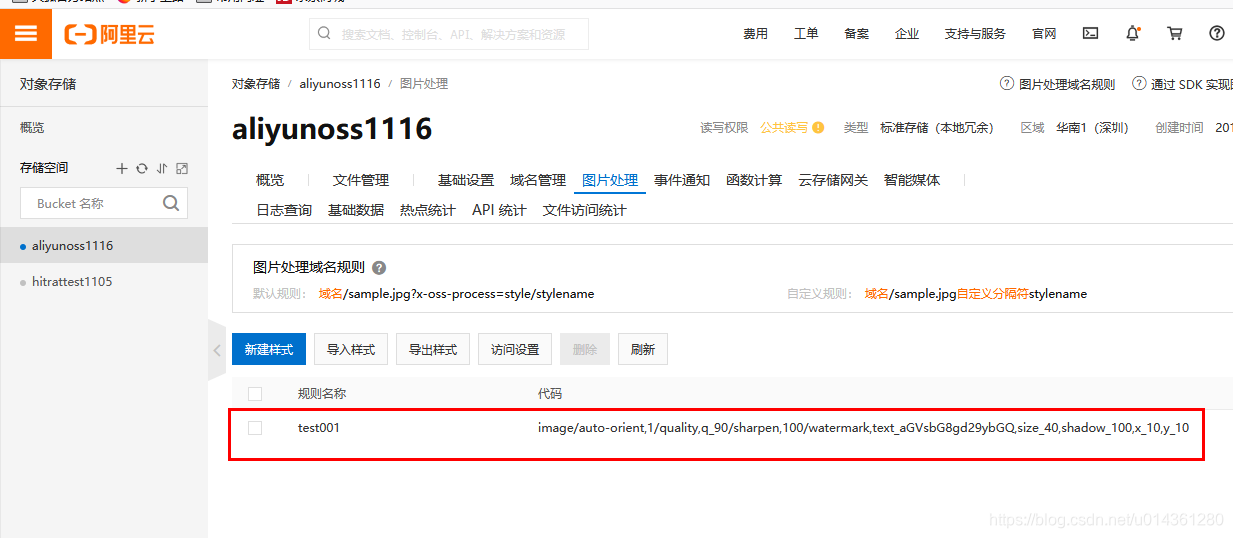Viewport: 1233px width, 538px height.
Task: Click the test001 rule name
Action: coord(319,428)
